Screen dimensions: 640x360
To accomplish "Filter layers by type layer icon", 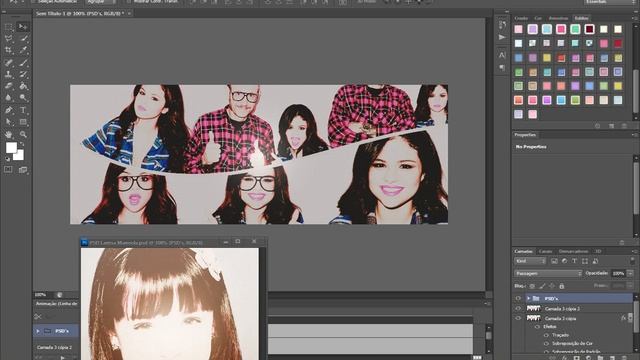I will point(574,261).
